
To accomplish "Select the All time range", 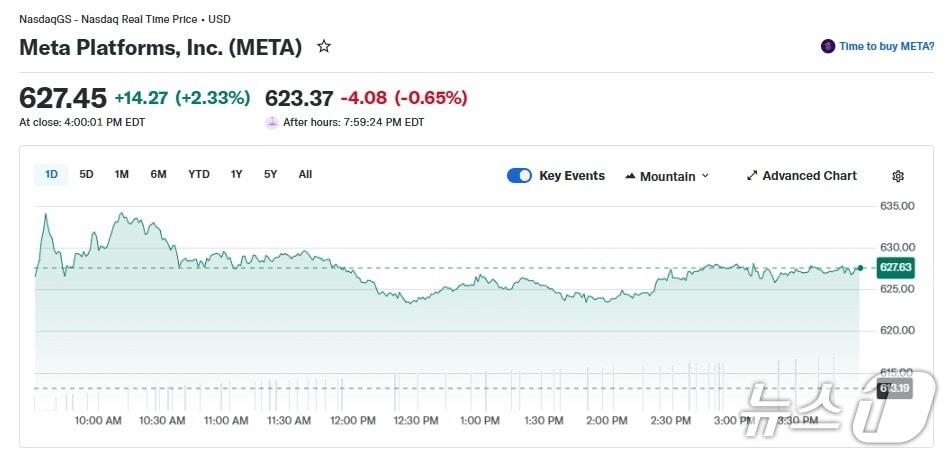I will click(x=305, y=174).
